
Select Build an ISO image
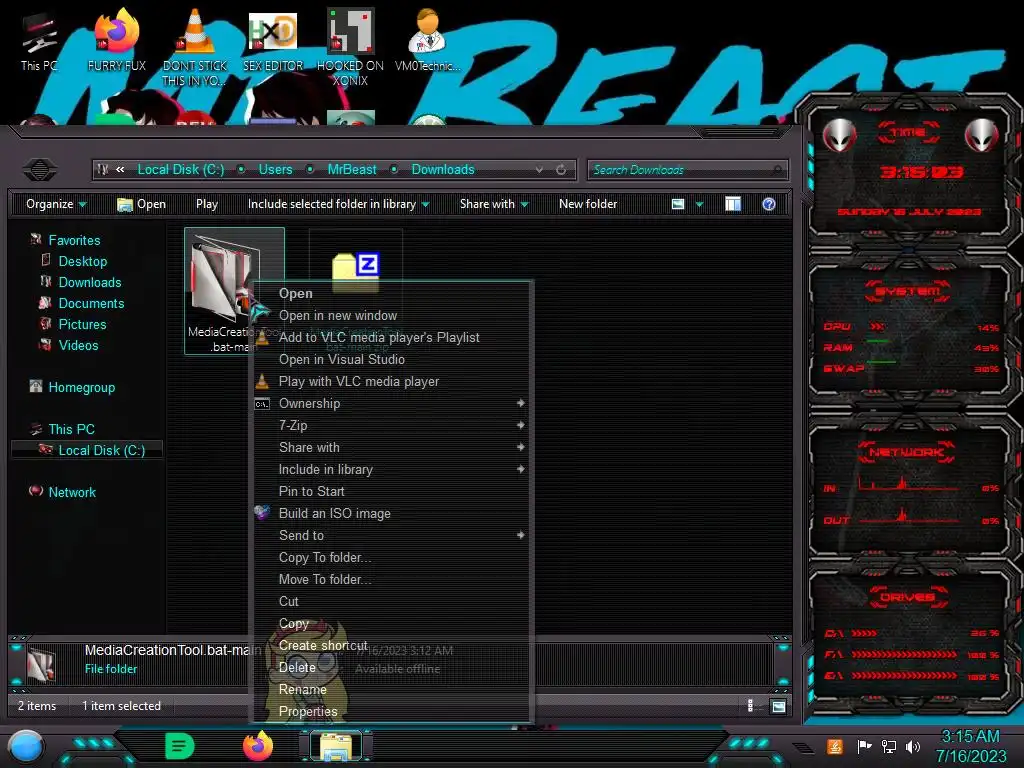[x=391, y=513]
